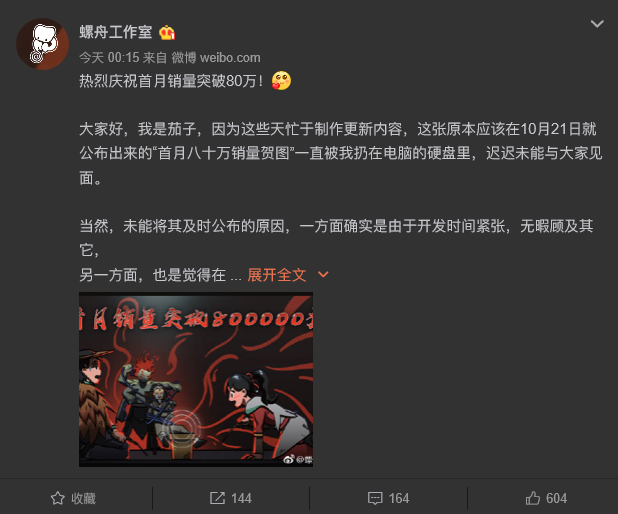Open the 螺舟工作室 username link
Screen dimensions: 618x514
point(115,32)
